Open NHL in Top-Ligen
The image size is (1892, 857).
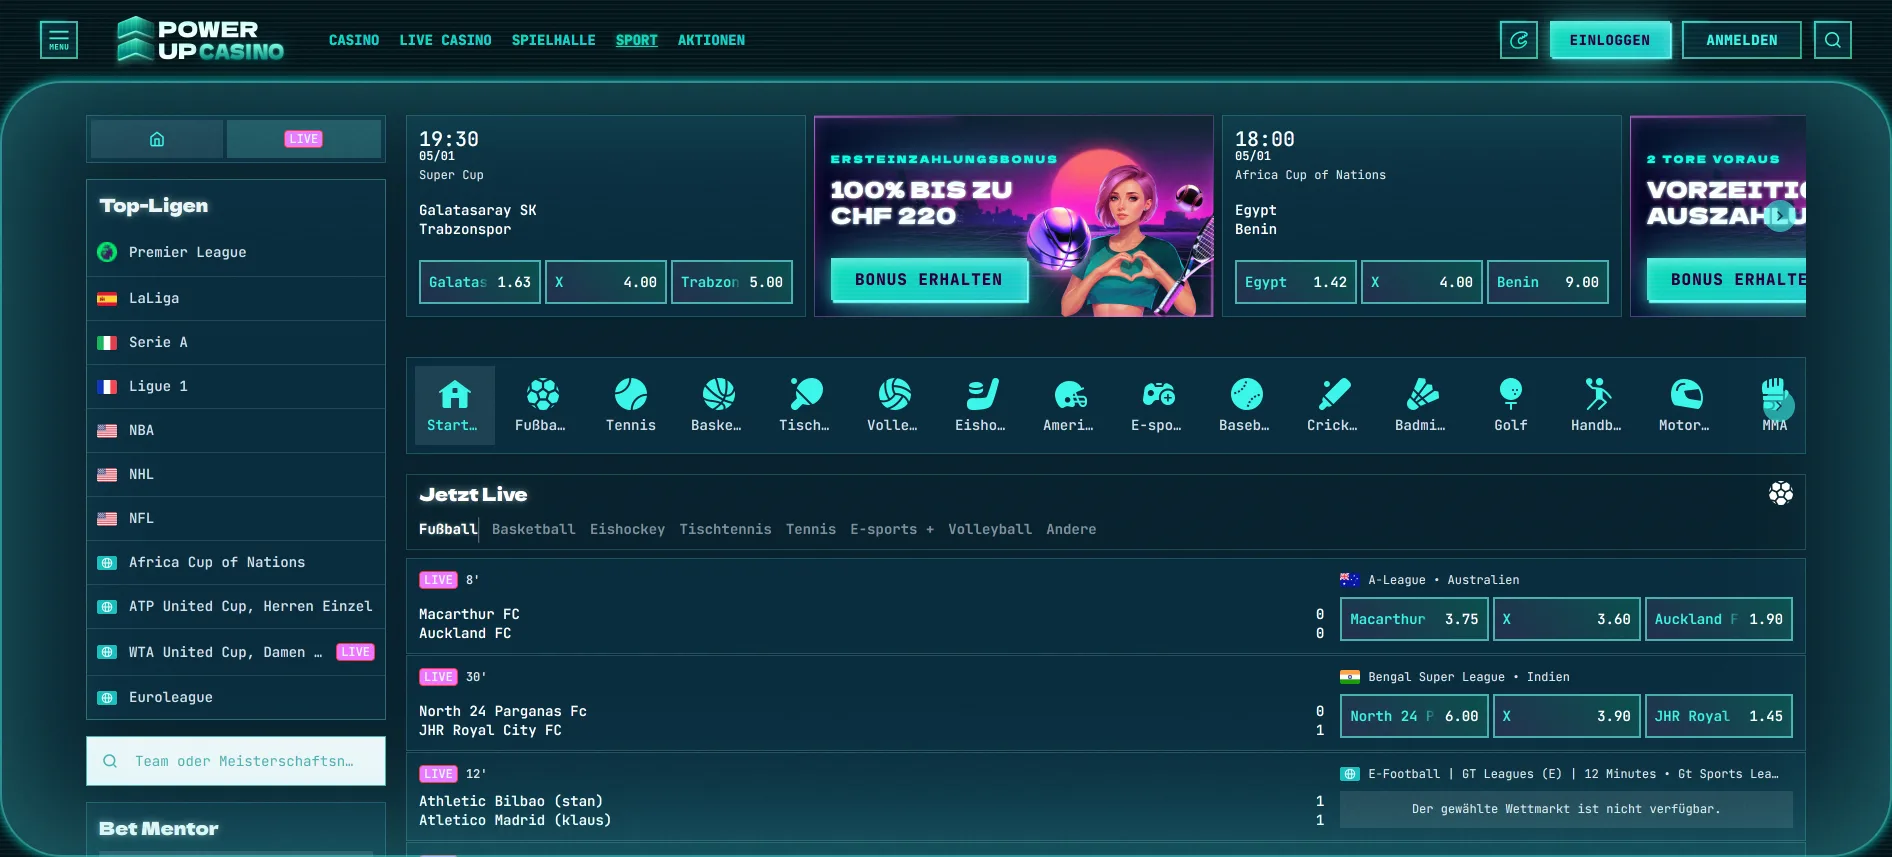coord(236,474)
